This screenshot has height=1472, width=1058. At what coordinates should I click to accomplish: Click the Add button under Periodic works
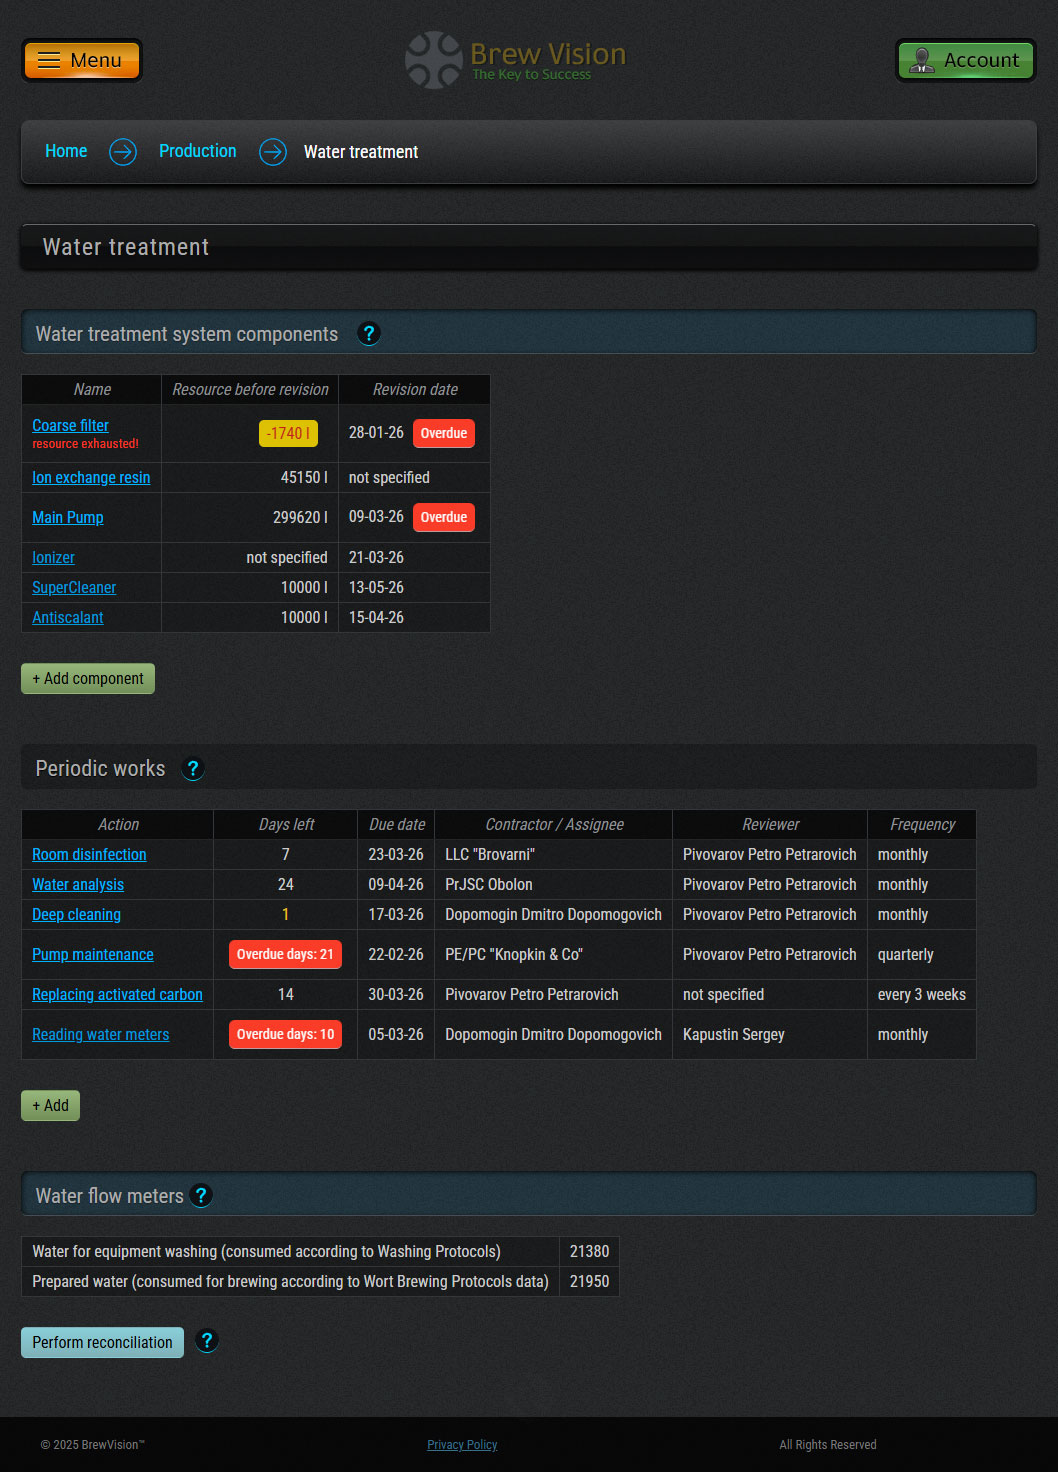(50, 1105)
